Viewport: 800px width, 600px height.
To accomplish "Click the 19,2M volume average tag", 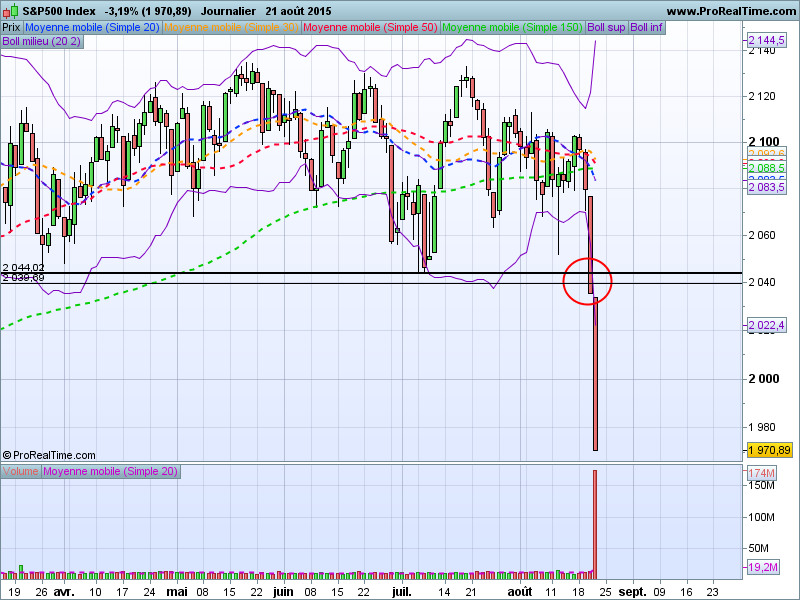I will point(763,567).
